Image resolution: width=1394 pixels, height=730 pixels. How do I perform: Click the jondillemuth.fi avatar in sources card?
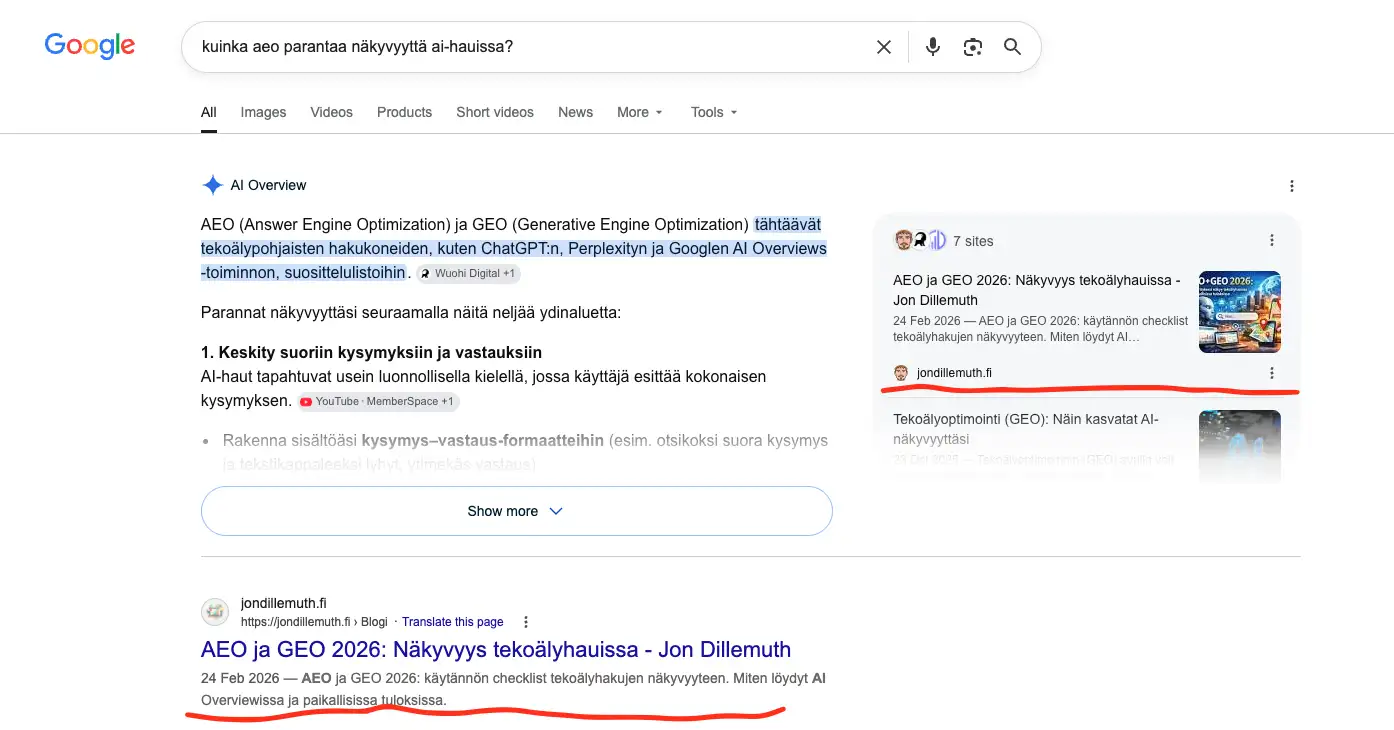click(x=901, y=373)
